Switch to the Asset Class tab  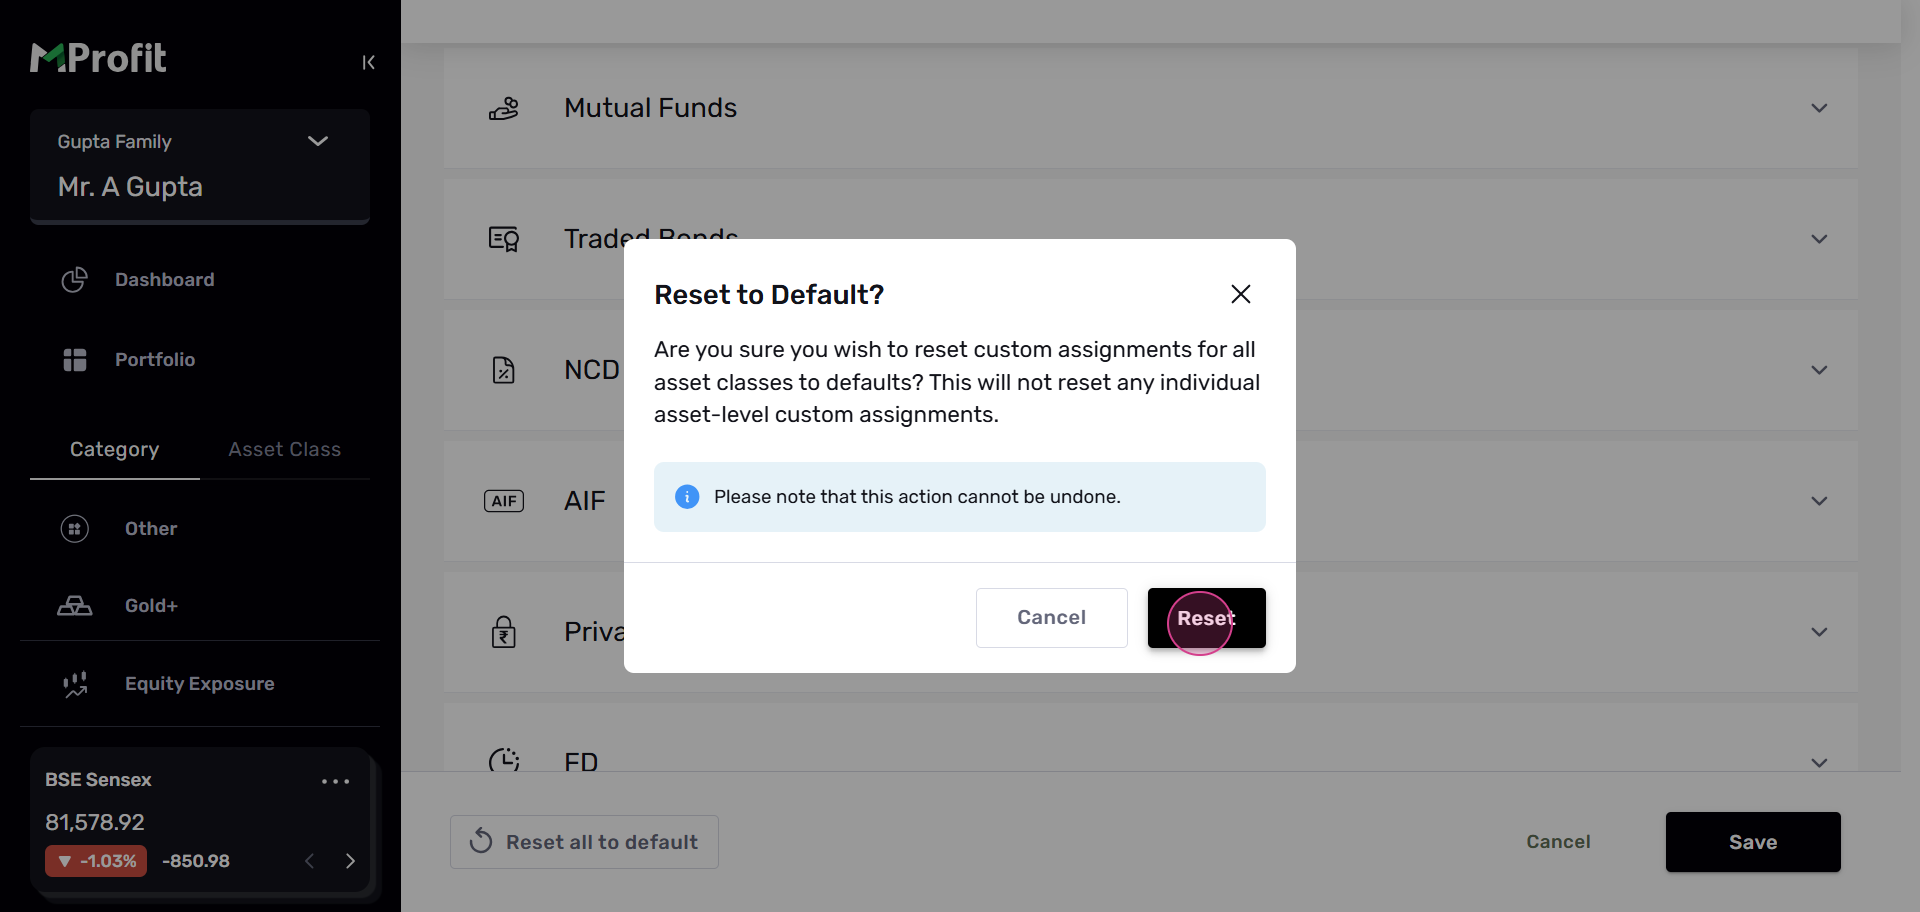(285, 450)
